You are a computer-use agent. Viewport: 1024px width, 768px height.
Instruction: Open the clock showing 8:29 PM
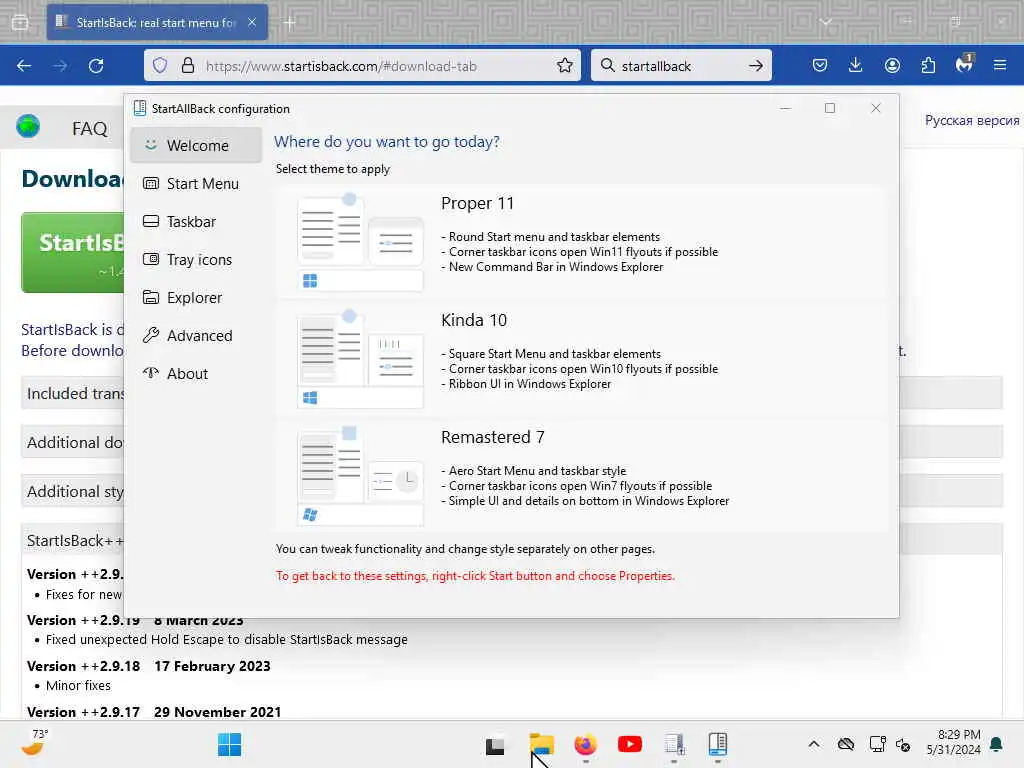coord(953,742)
